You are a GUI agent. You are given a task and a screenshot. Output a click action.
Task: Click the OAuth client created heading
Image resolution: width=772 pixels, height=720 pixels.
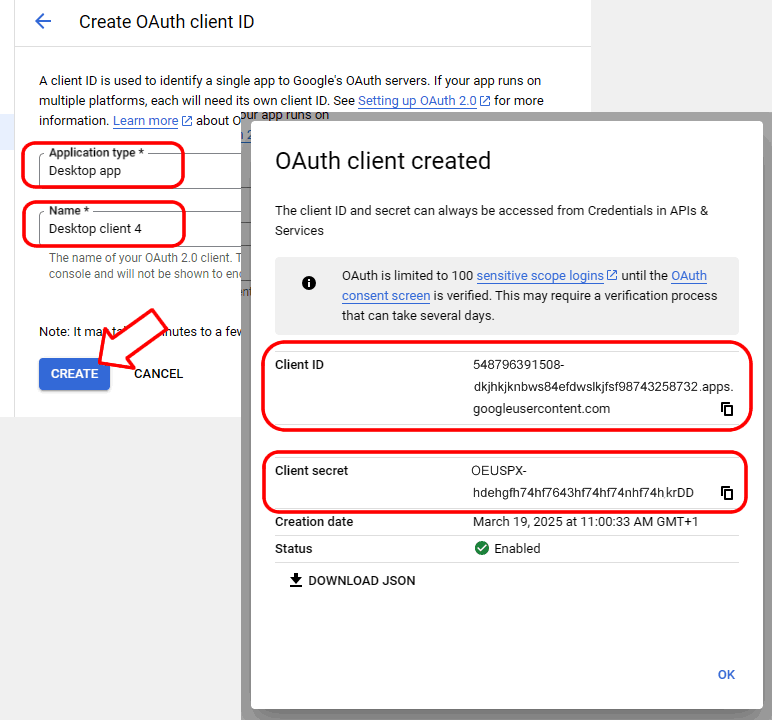pos(383,161)
